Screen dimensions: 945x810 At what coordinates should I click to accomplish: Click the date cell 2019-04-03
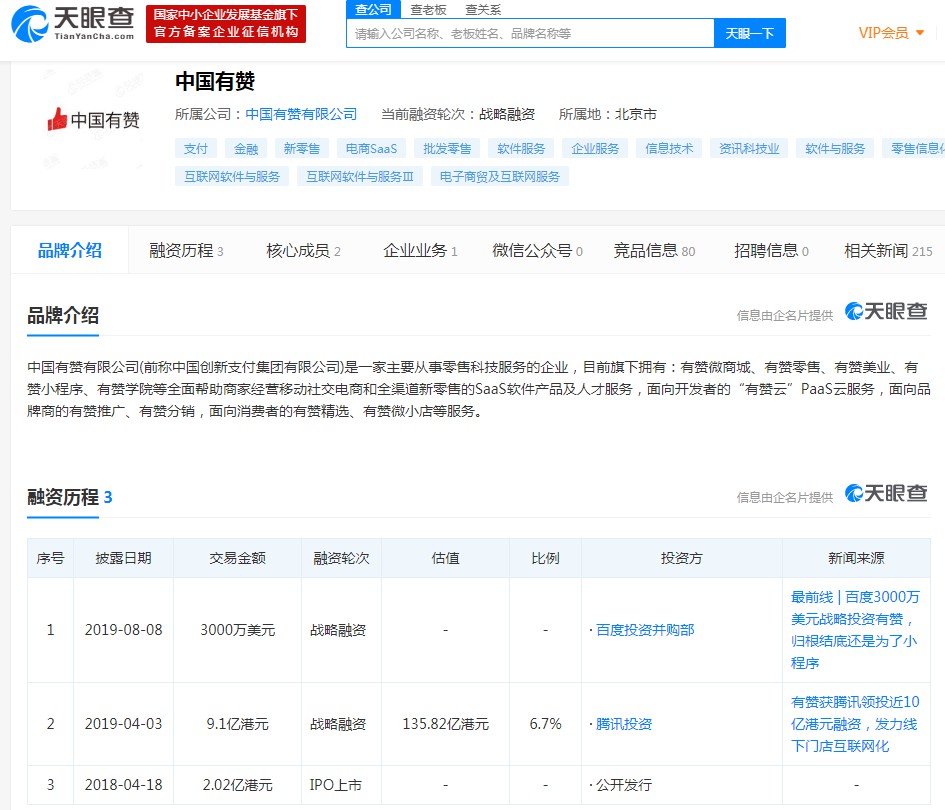[124, 724]
